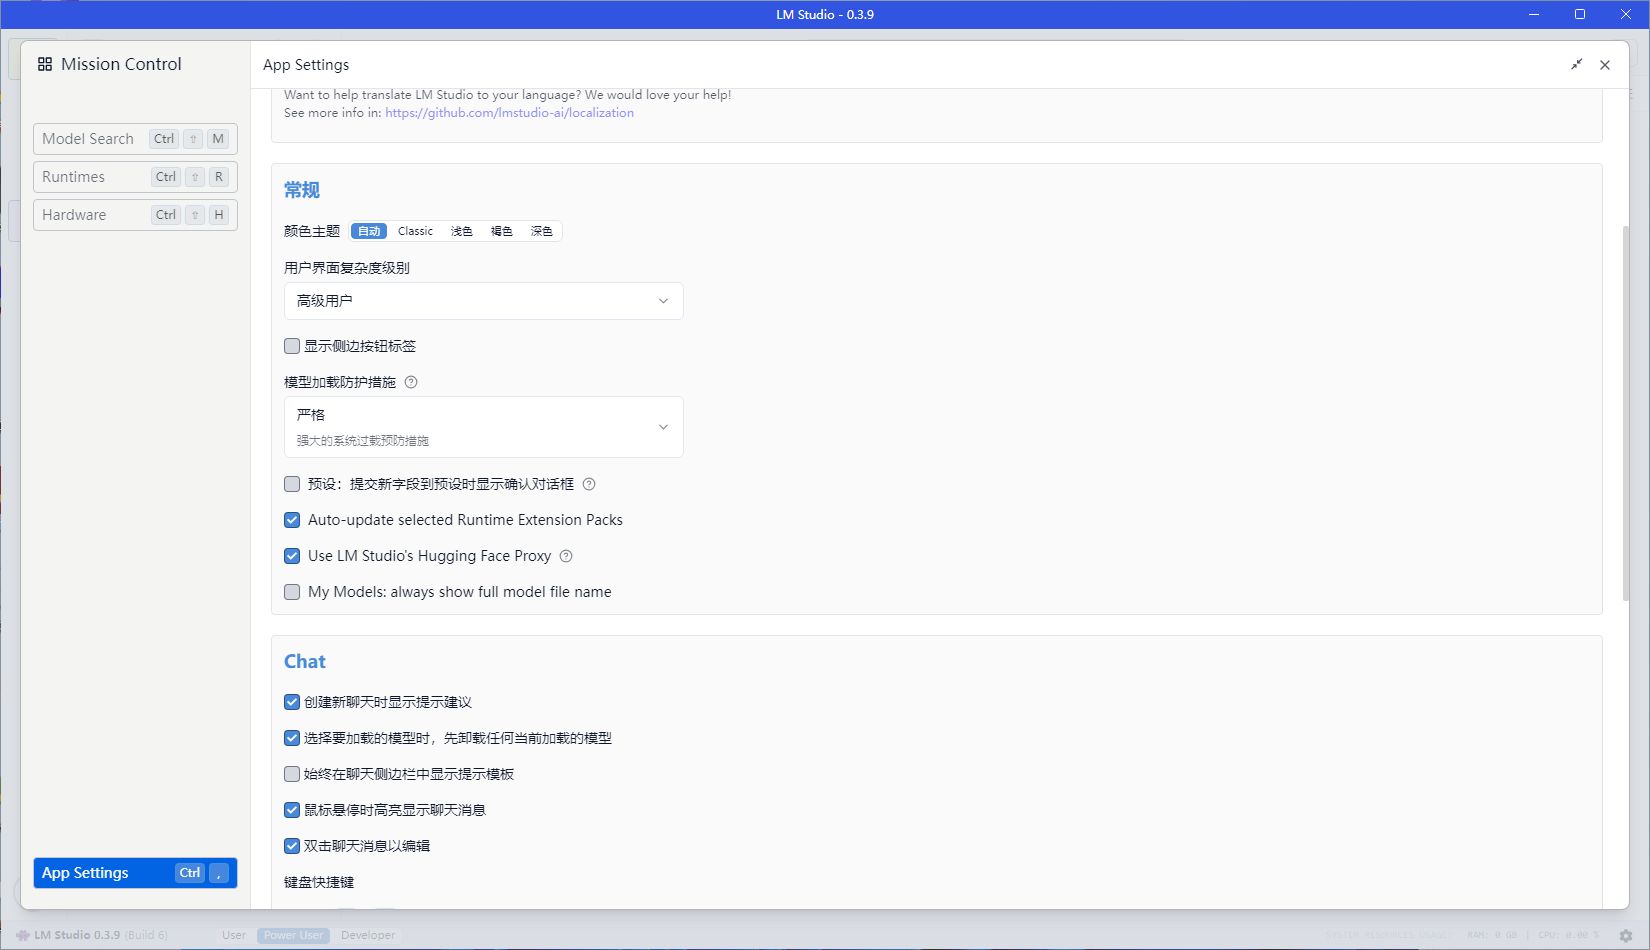Click the help icon next to 预设 option
This screenshot has width=1650, height=950.
pos(589,484)
